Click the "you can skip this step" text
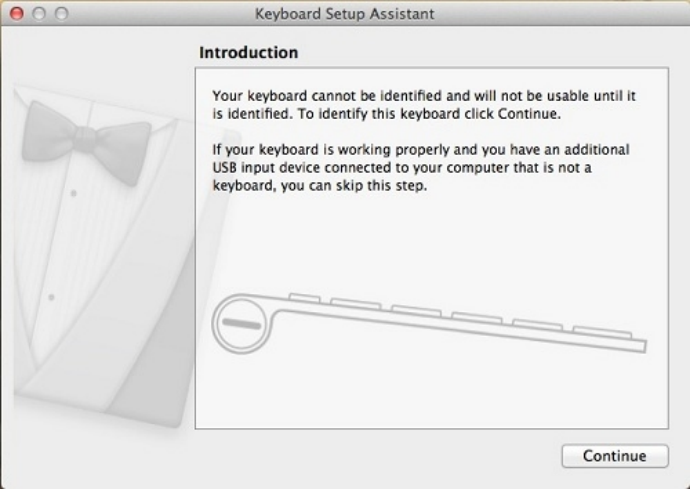This screenshot has width=690, height=489. (x=354, y=185)
